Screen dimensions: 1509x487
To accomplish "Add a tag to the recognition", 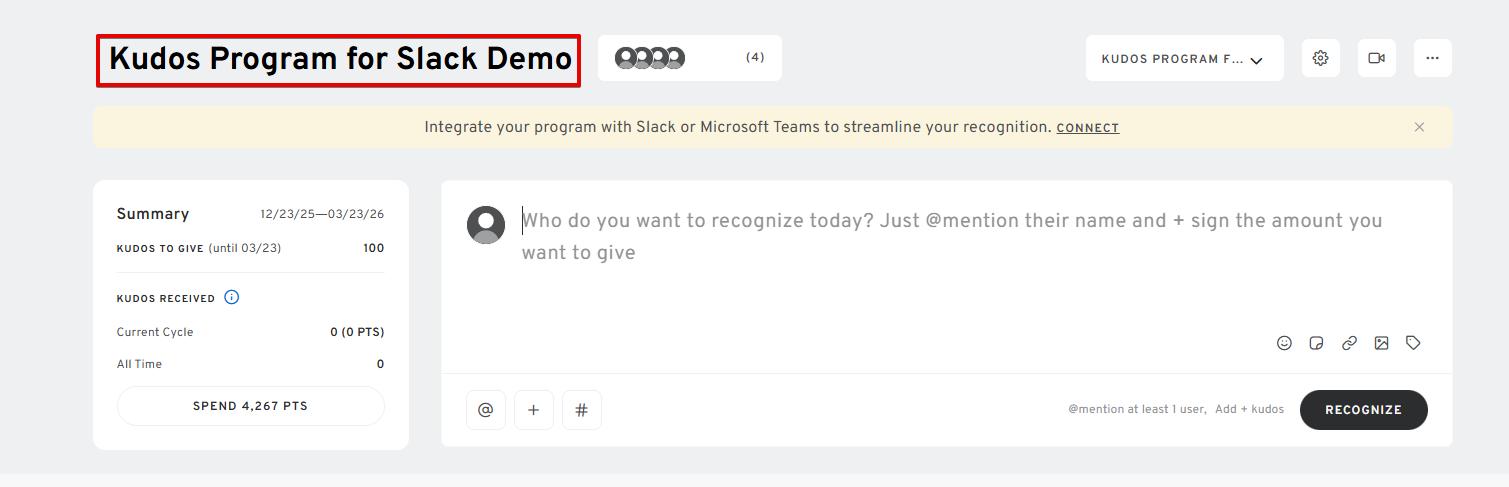I will (1413, 343).
